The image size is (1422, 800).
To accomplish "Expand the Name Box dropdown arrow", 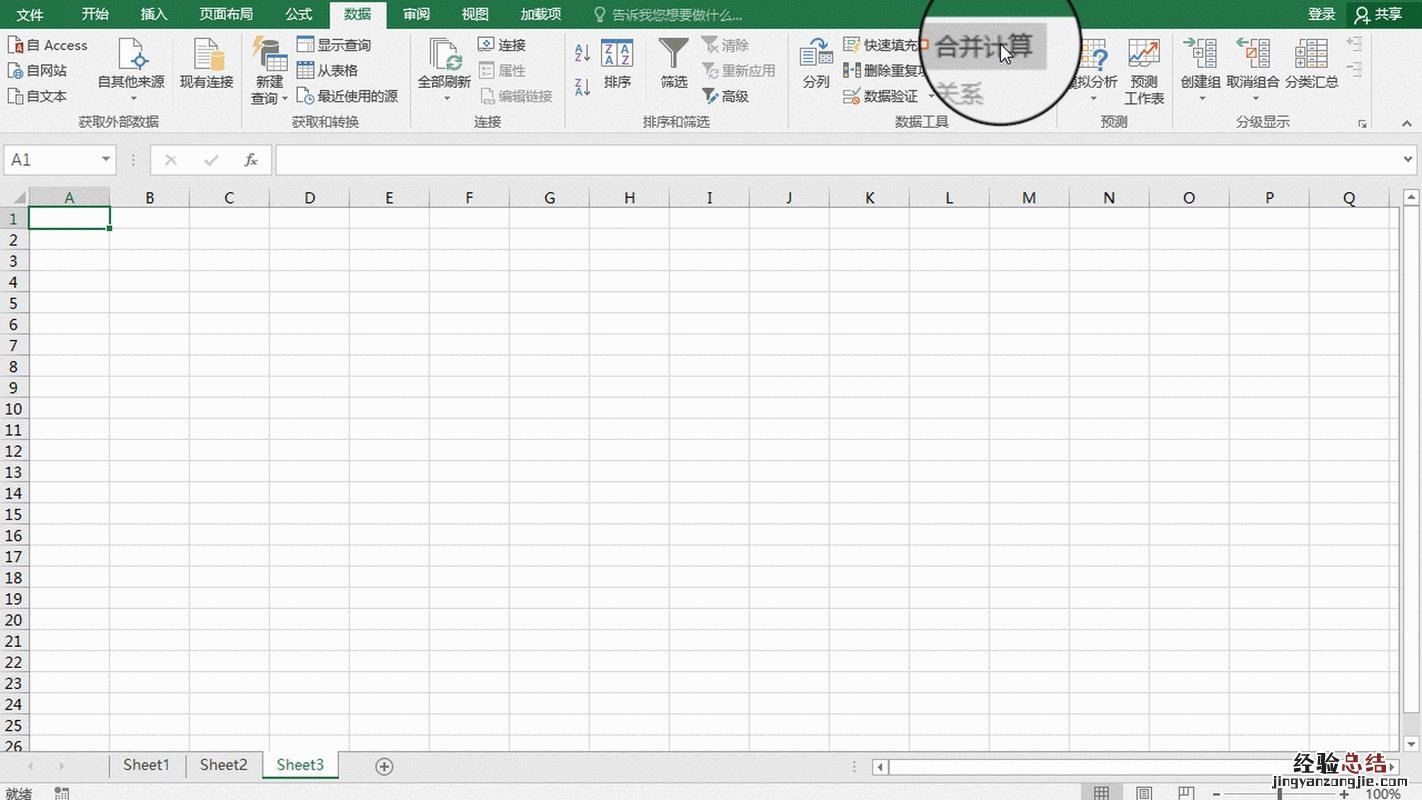I will [x=106, y=160].
